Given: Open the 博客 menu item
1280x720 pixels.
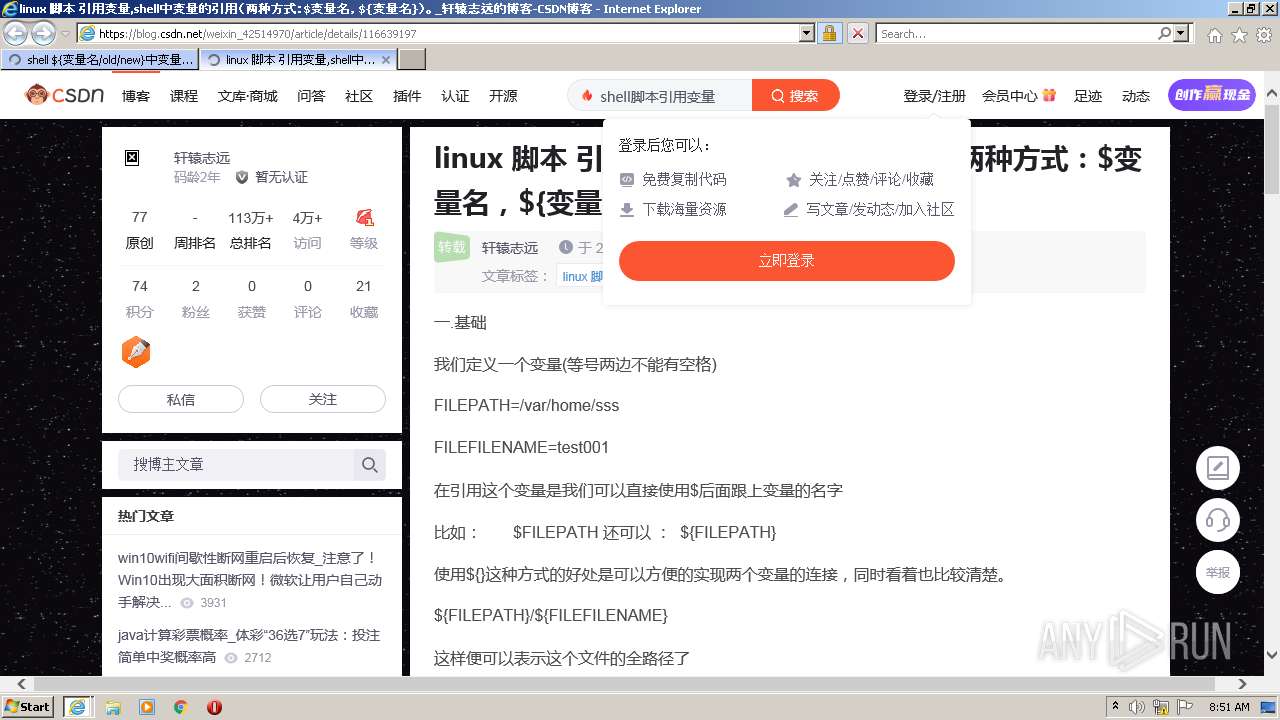Looking at the screenshot, I should coord(136,96).
